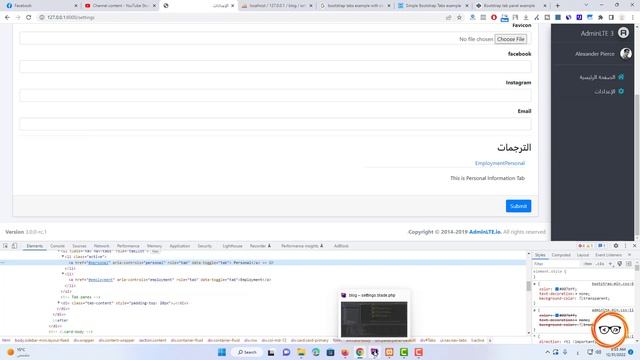Open the Chrome three-dot menu
The height and width of the screenshot is (360, 640).
[633, 18]
